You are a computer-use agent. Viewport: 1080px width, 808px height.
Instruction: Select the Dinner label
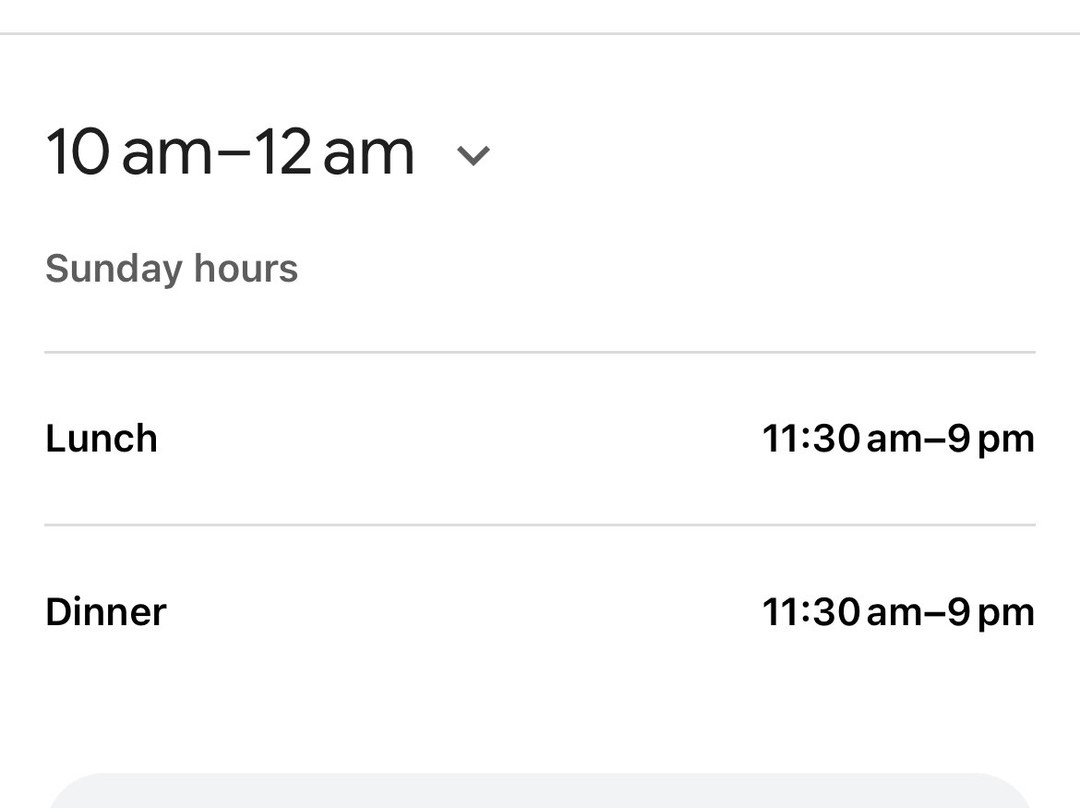(x=106, y=612)
